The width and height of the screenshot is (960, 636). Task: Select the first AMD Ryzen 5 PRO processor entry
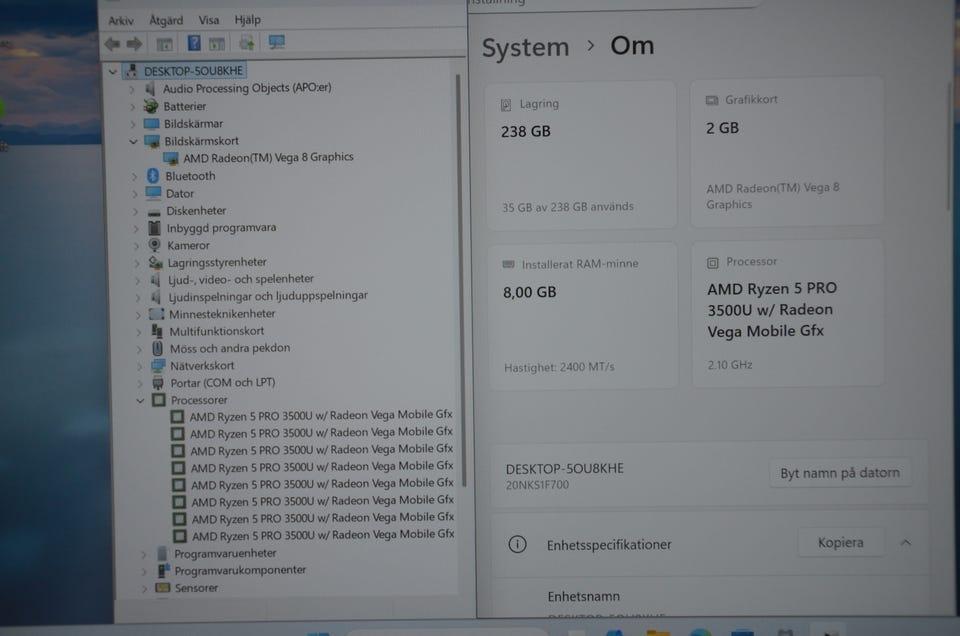pyautogui.click(x=321, y=416)
